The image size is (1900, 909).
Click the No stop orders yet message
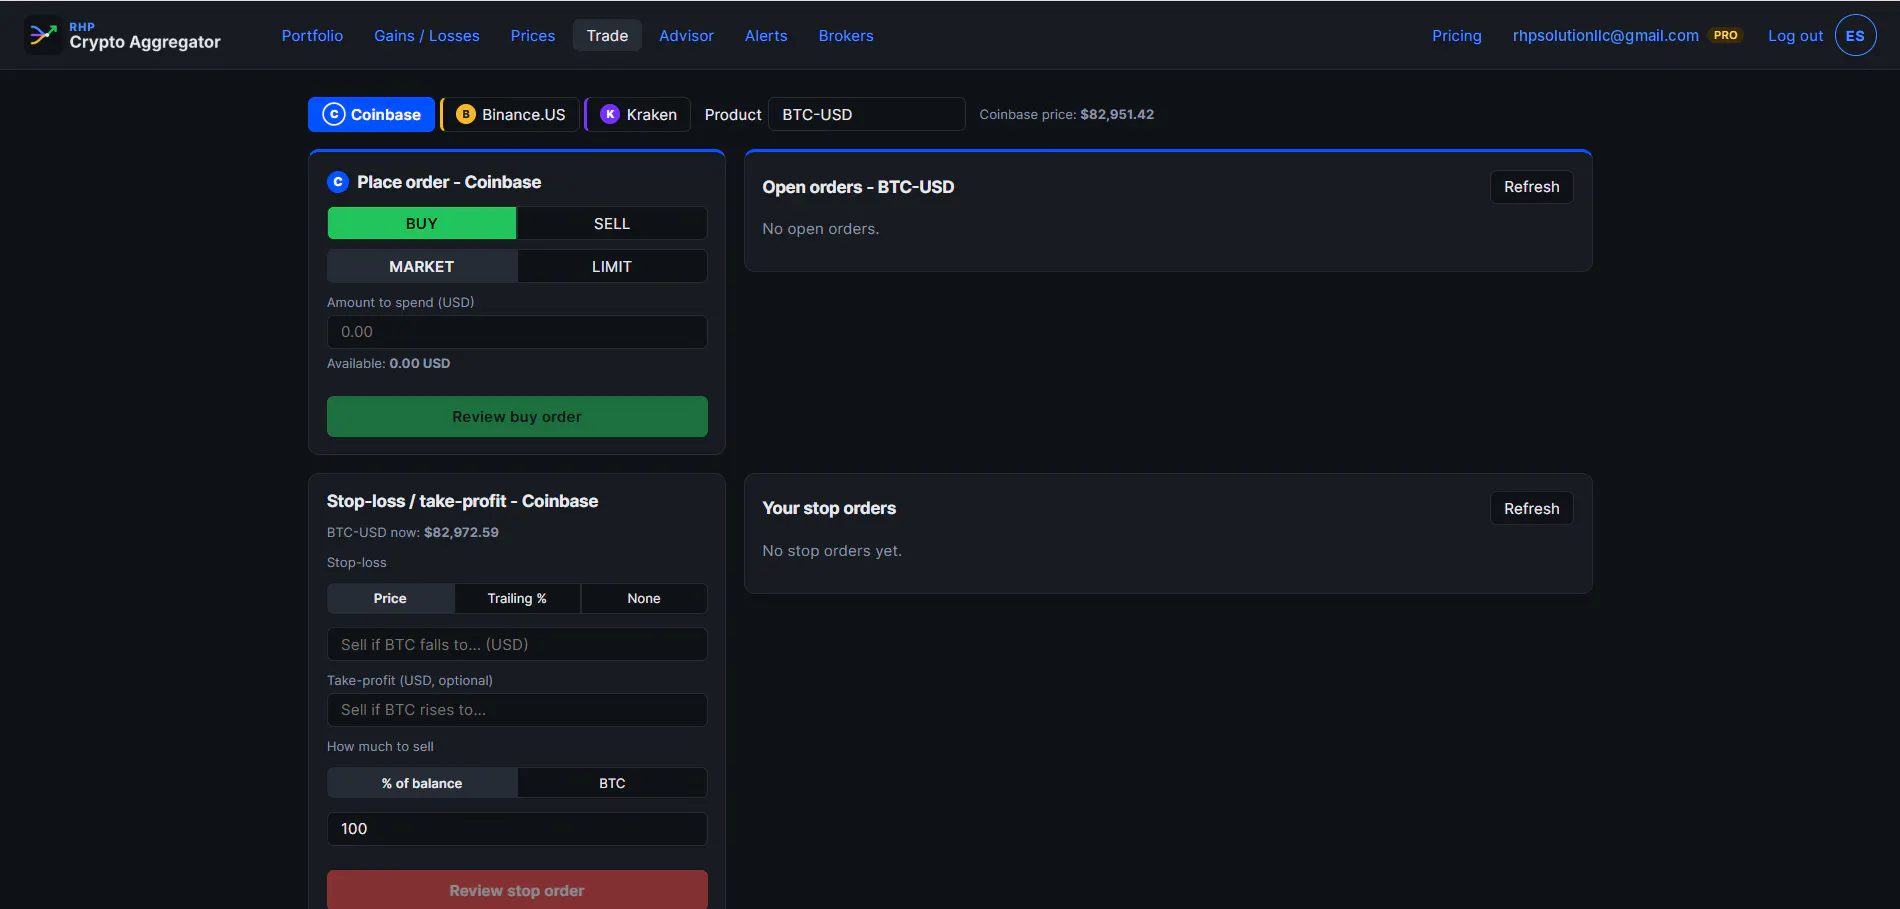832,551
